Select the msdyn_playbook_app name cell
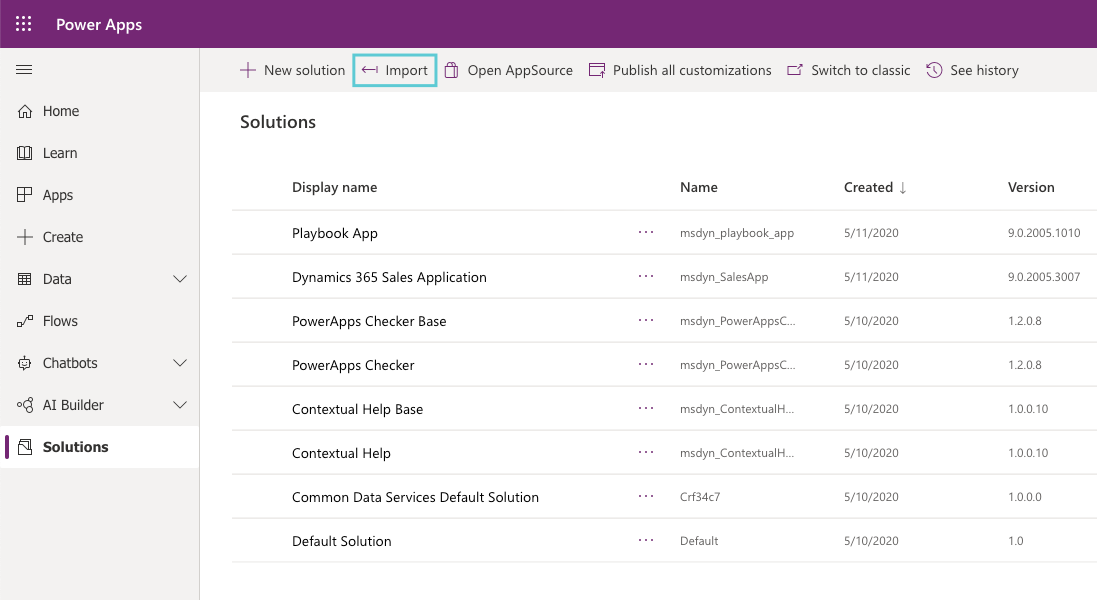 pyautogui.click(x=737, y=233)
